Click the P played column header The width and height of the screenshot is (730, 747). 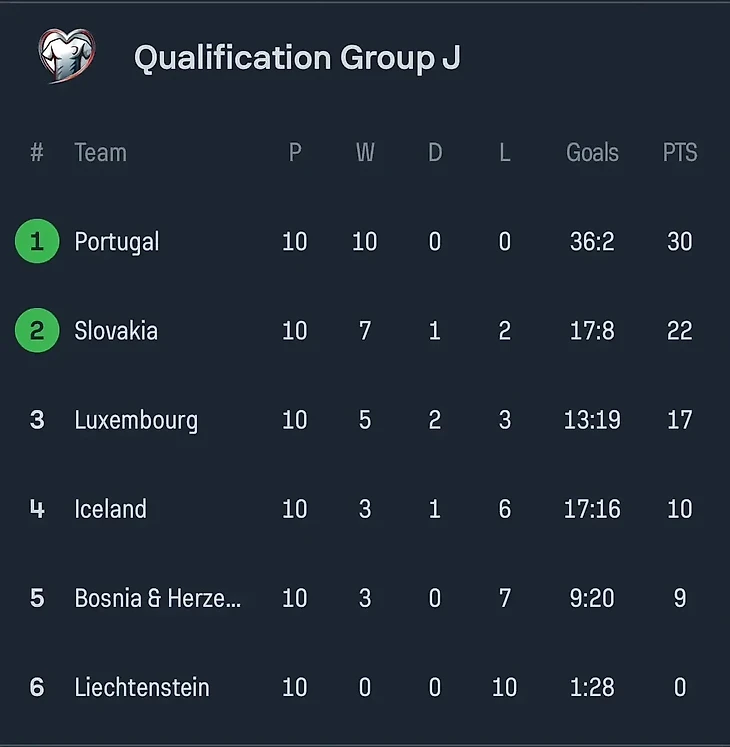pyautogui.click(x=295, y=153)
